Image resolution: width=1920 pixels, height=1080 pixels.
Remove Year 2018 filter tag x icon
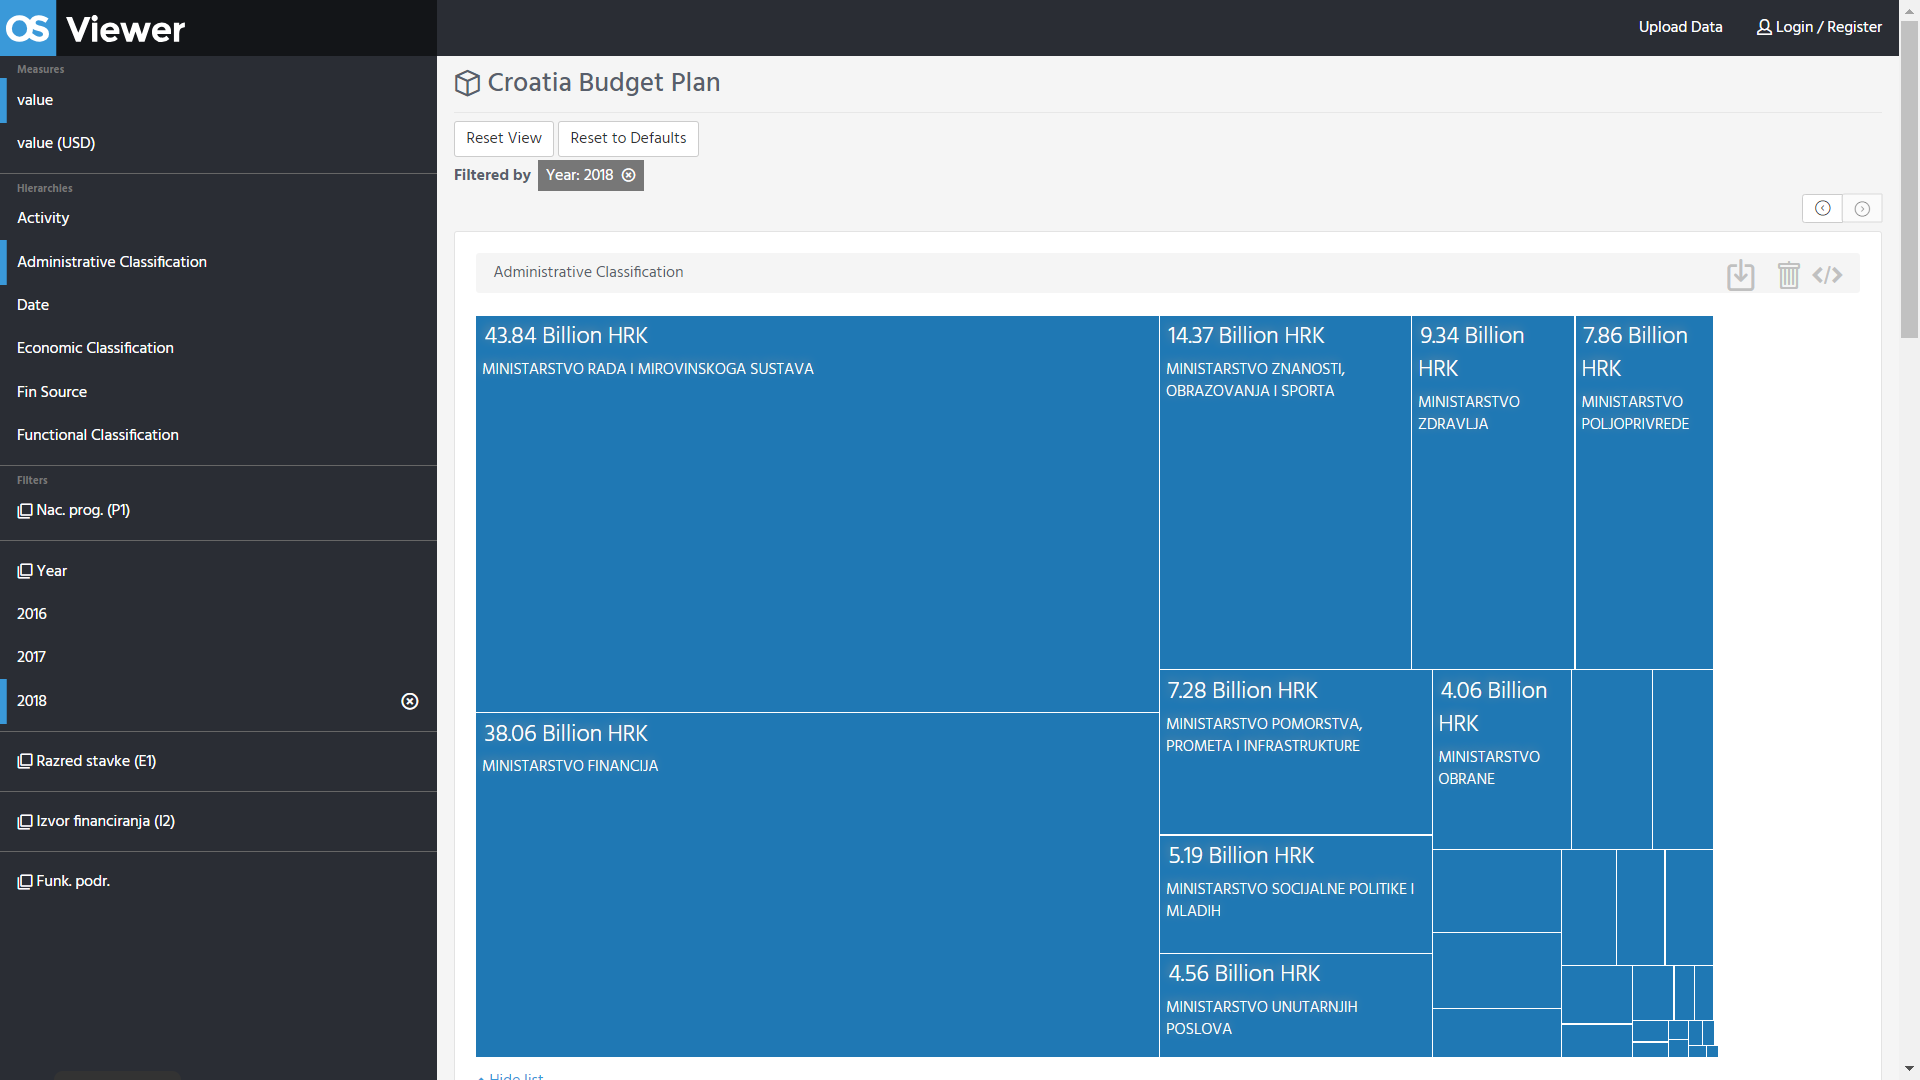(629, 175)
